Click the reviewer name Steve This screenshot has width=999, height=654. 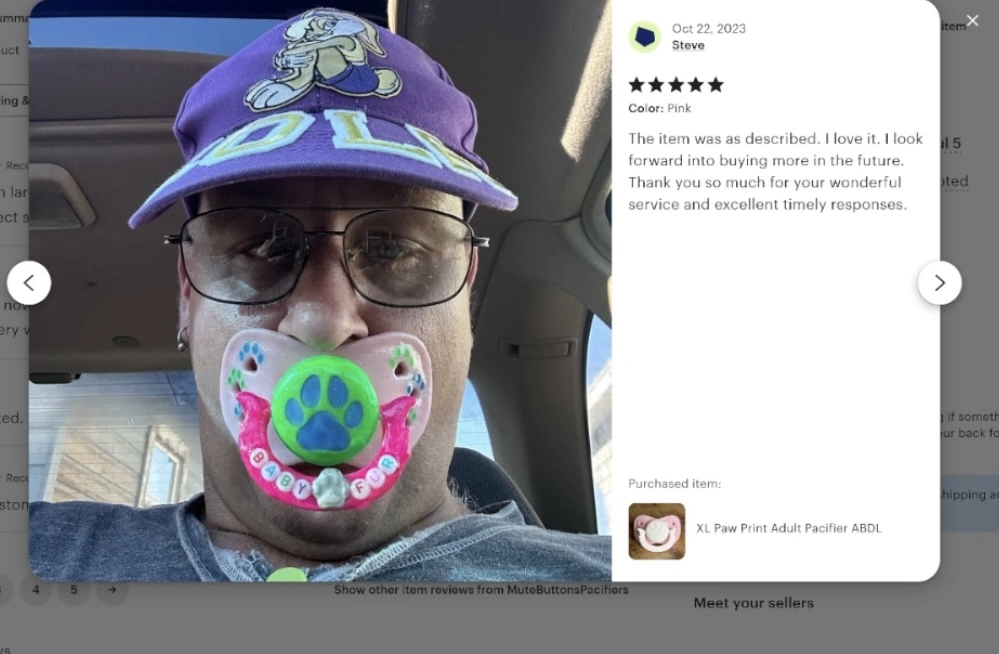click(688, 45)
